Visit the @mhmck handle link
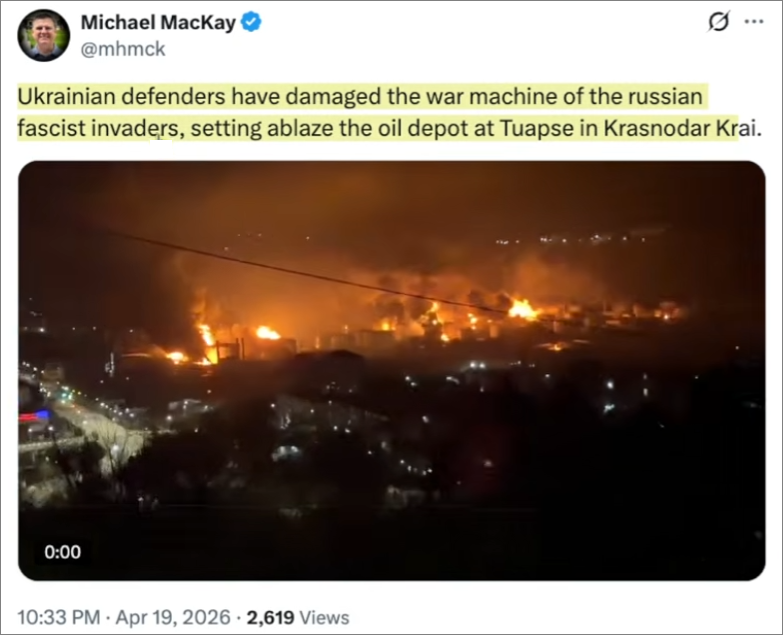This screenshot has height=635, width=783. [123, 49]
